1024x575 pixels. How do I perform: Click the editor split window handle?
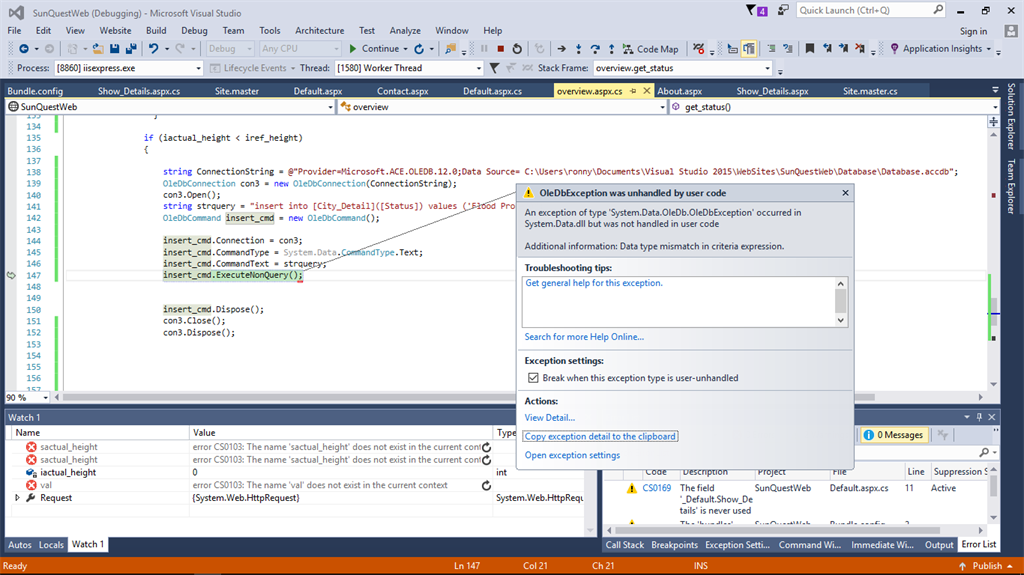coord(993,122)
